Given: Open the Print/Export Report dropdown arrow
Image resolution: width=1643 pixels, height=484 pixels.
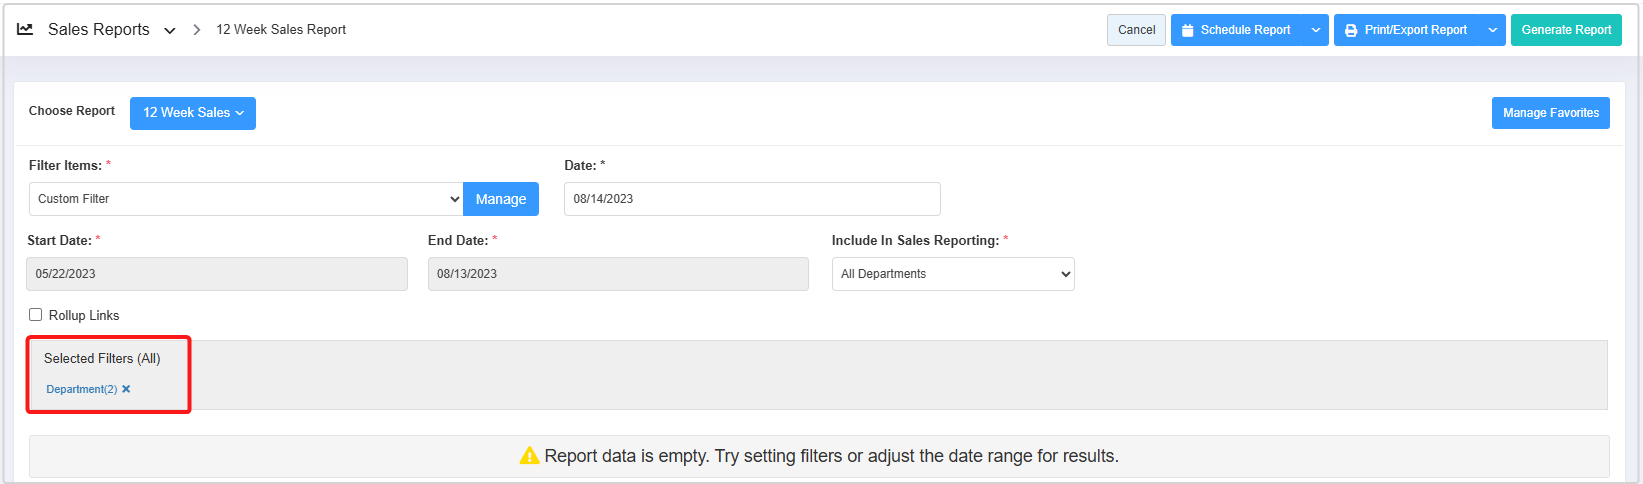Looking at the screenshot, I should click(x=1493, y=30).
